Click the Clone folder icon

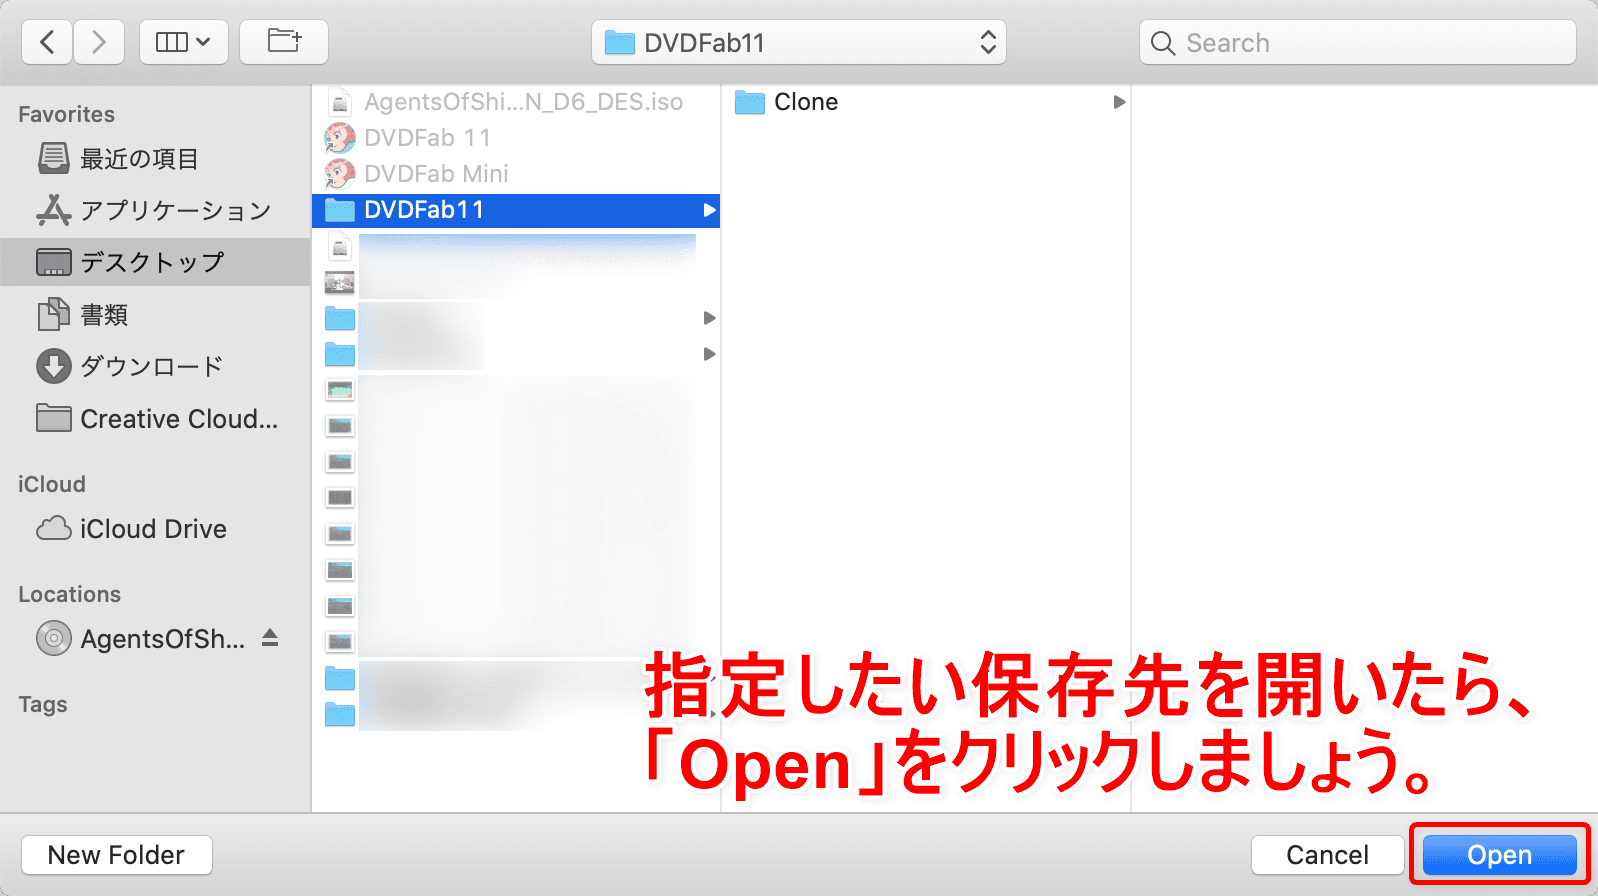[x=750, y=102]
